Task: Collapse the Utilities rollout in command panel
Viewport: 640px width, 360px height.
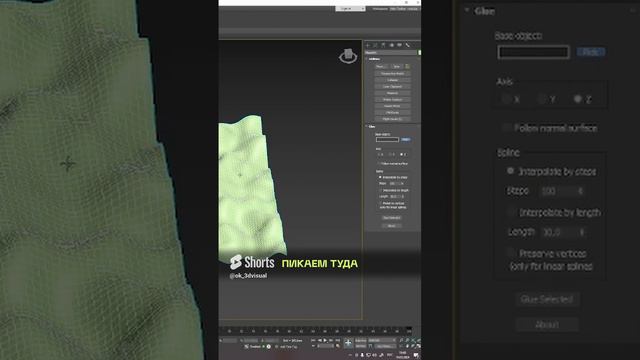Action: pos(367,59)
